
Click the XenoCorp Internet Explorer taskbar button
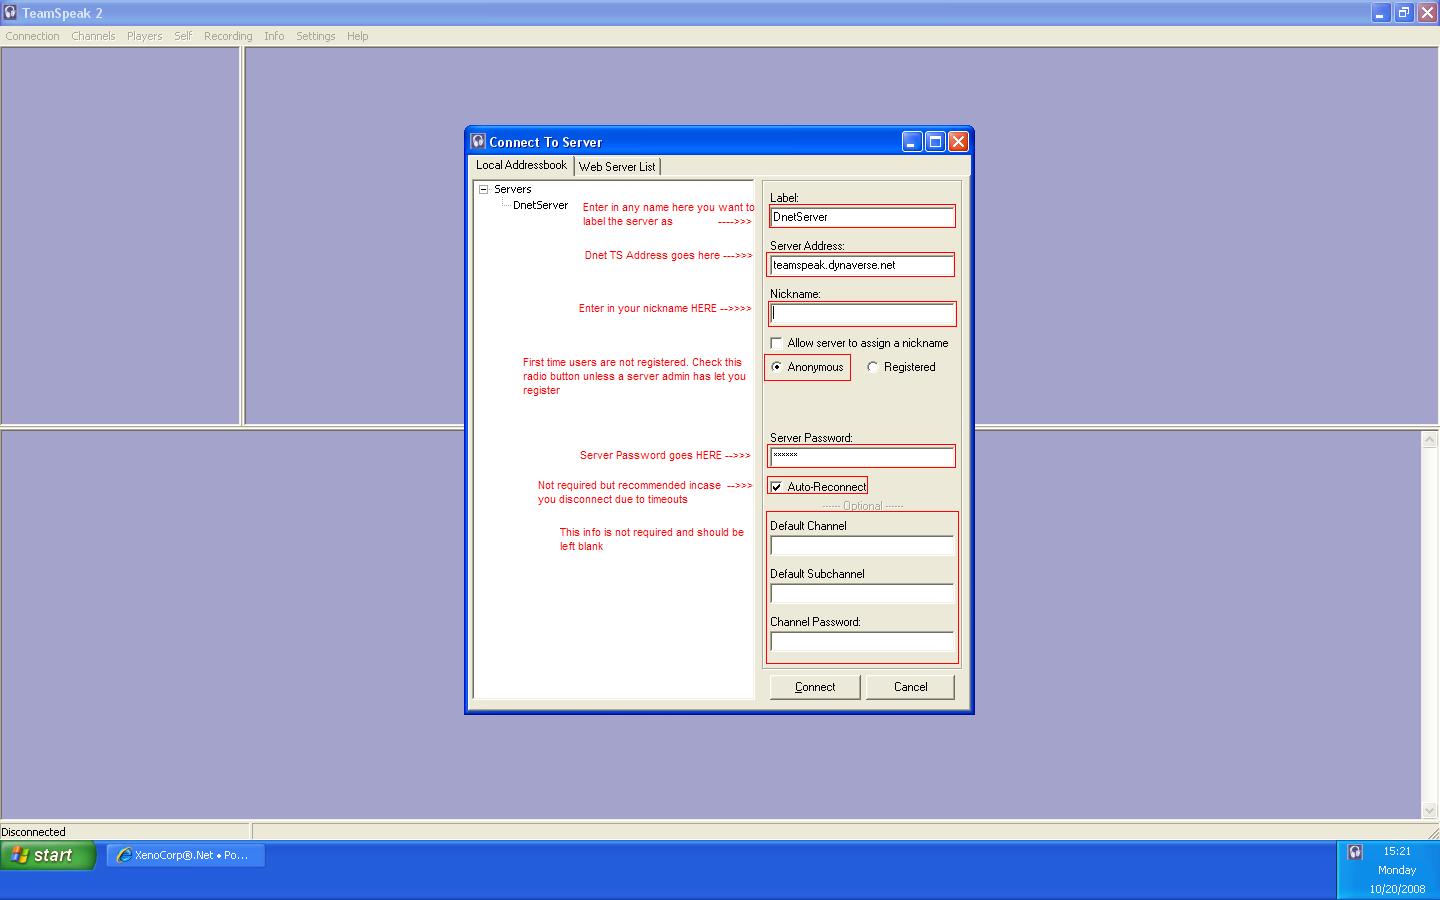pyautogui.click(x=186, y=855)
